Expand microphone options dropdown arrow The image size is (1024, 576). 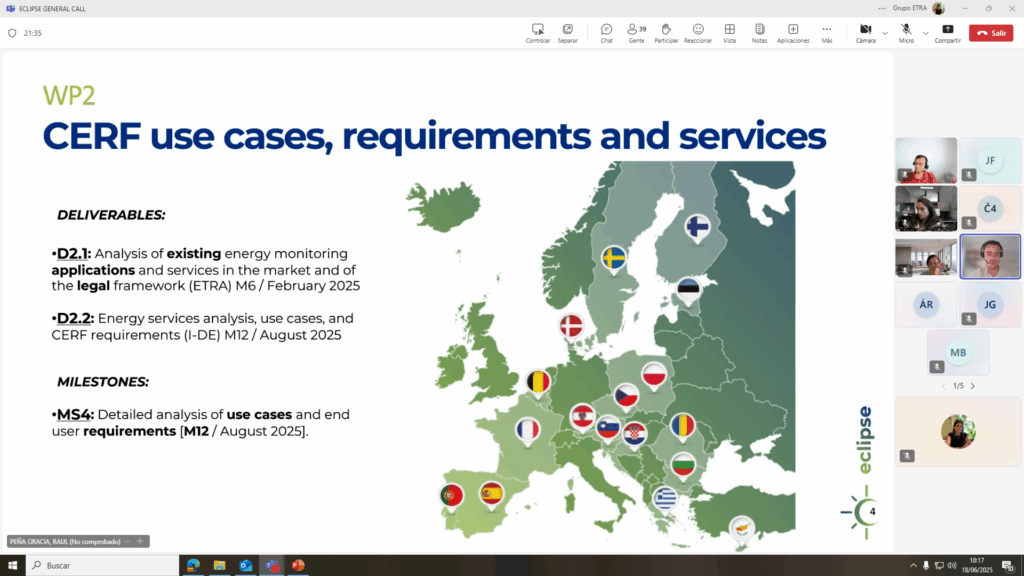tap(925, 32)
